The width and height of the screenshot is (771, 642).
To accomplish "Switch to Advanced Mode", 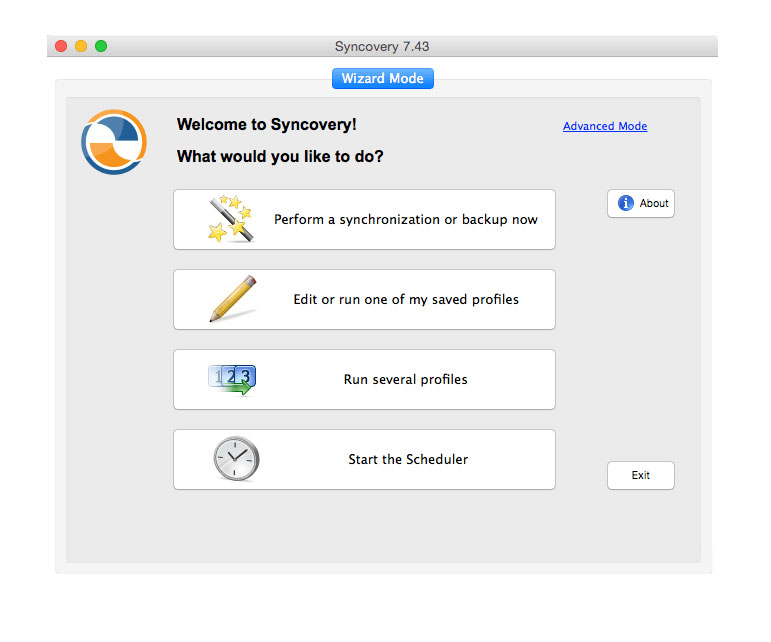I will 604,126.
